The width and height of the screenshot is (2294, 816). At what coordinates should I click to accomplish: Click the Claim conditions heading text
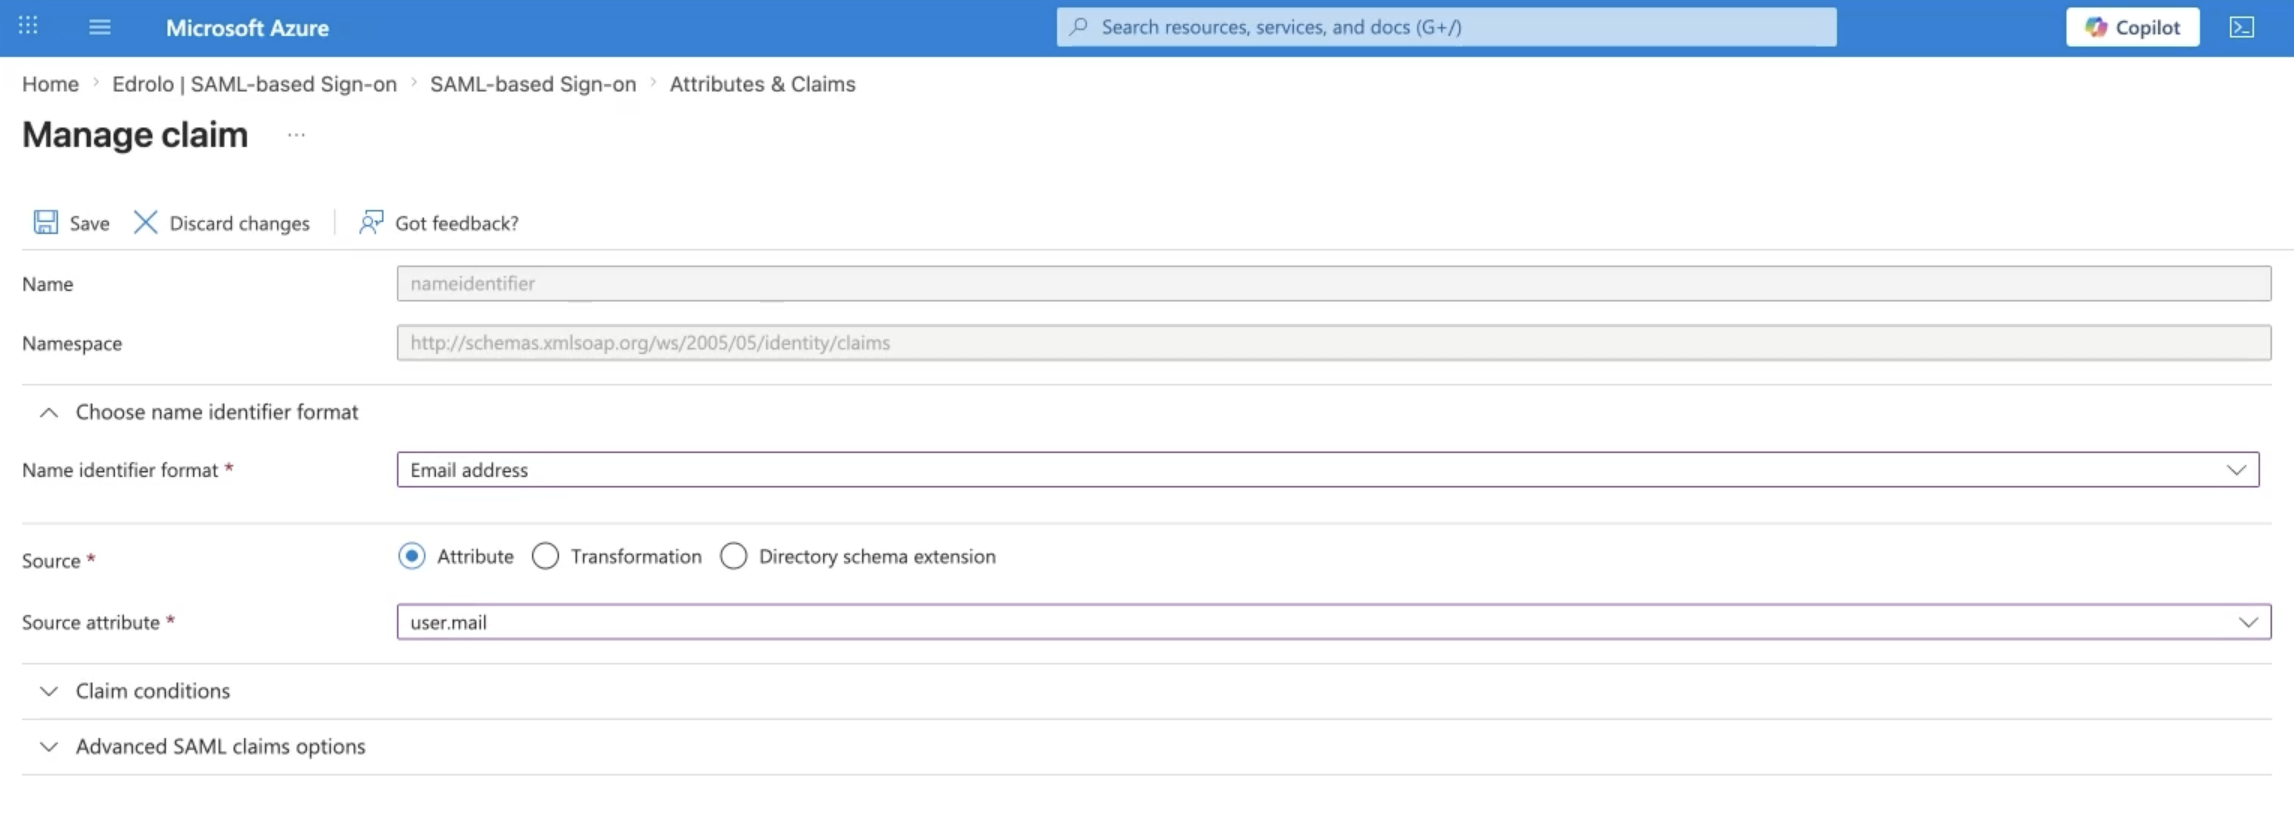(x=153, y=691)
